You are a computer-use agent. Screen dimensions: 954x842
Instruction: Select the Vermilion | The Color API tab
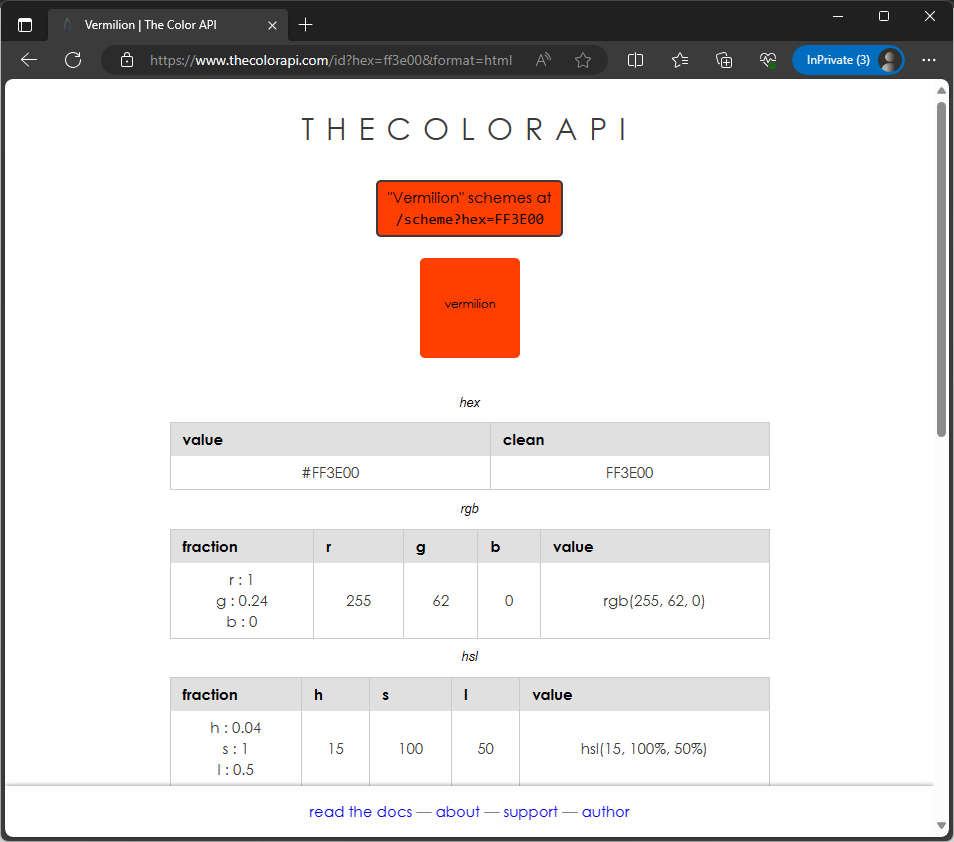click(166, 25)
